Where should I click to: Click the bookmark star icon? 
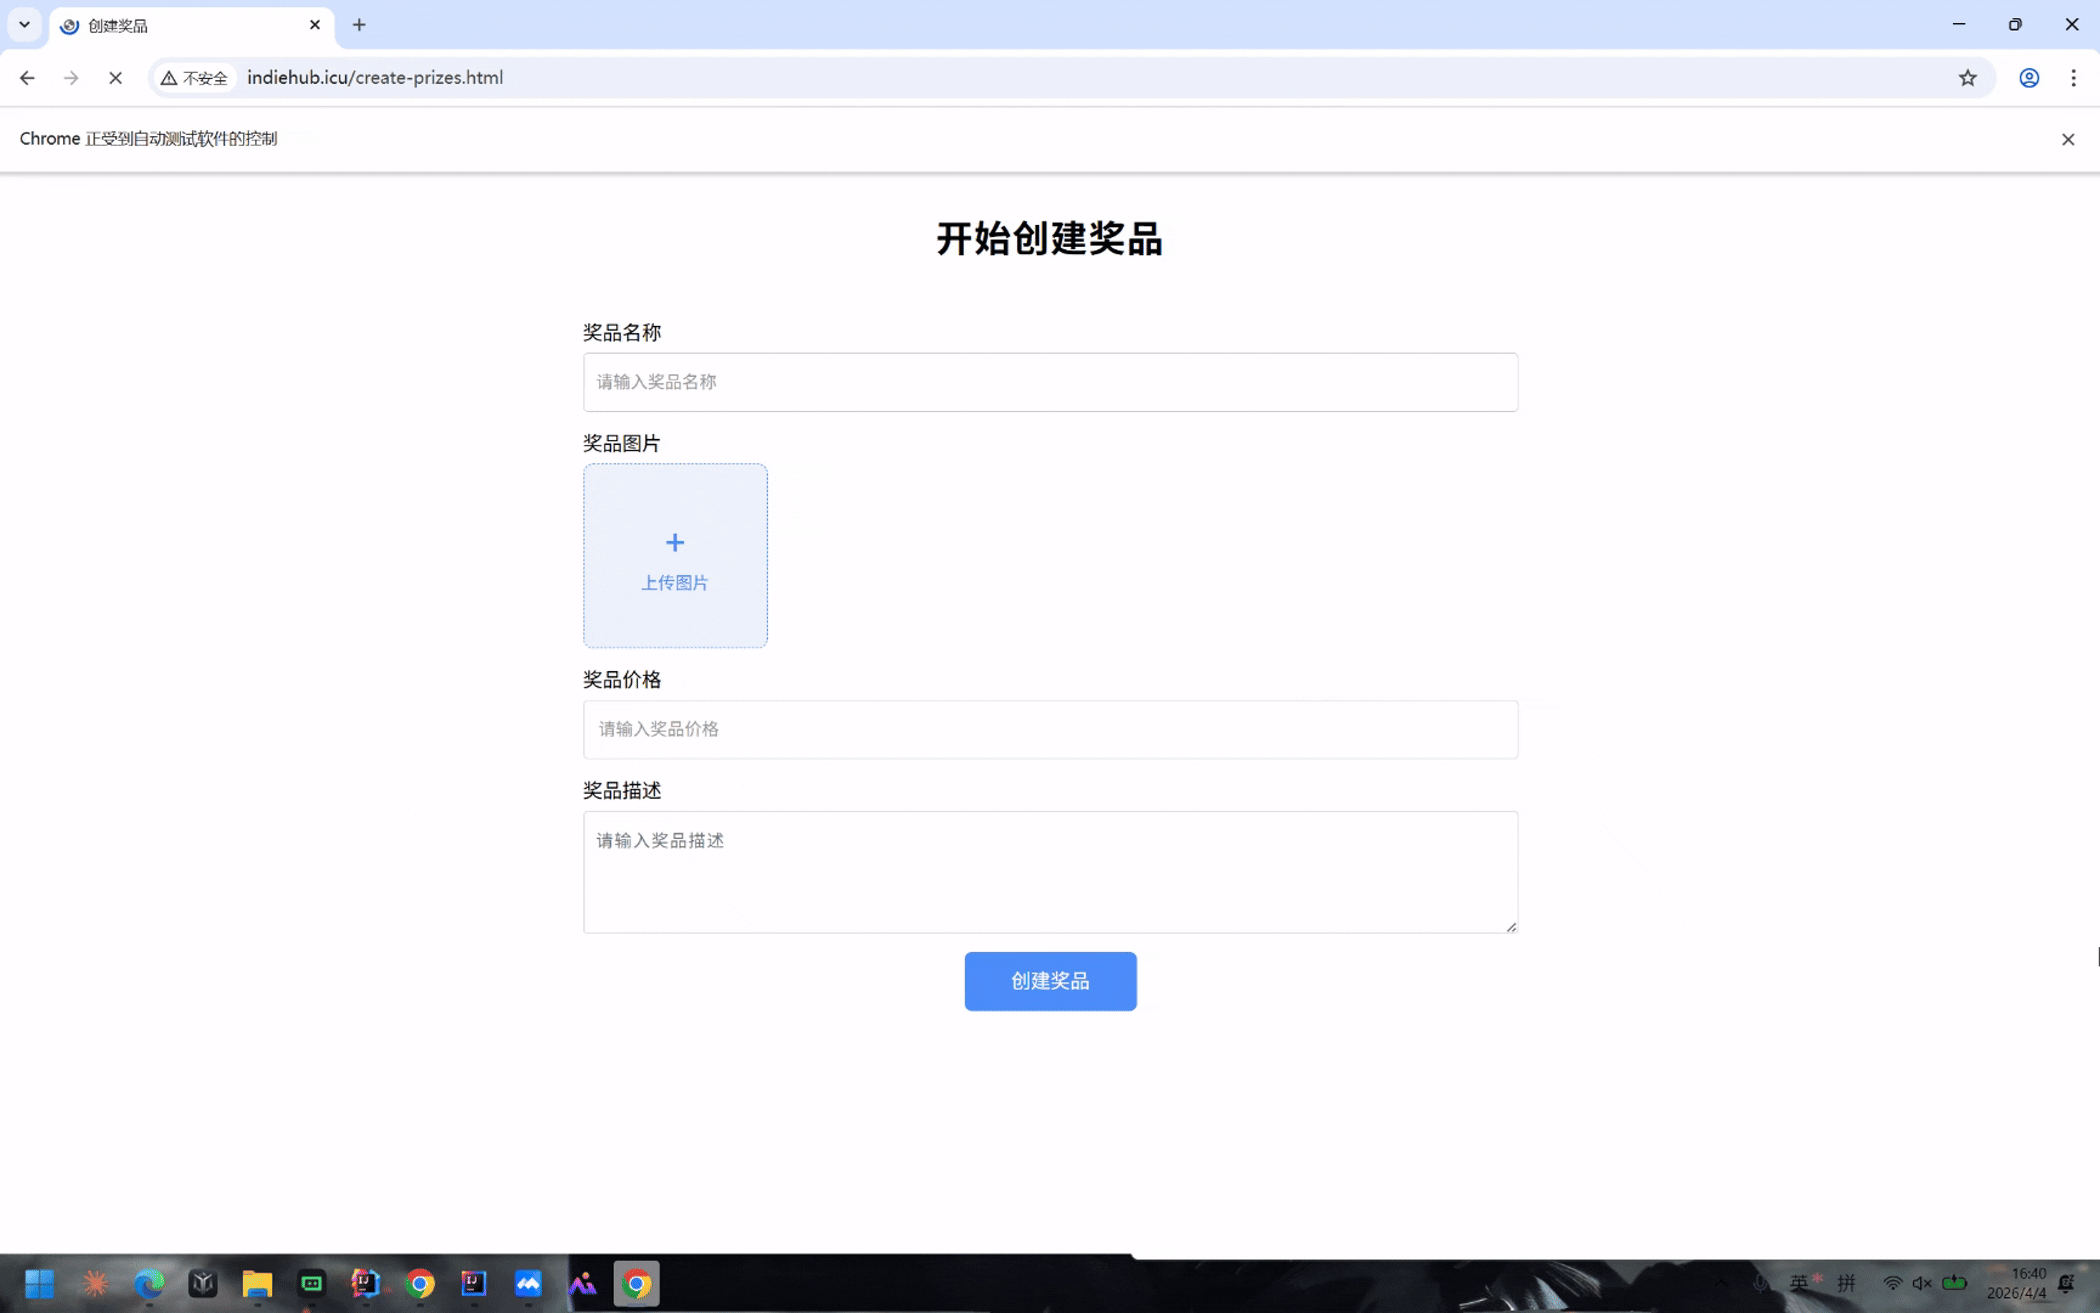pos(1967,78)
